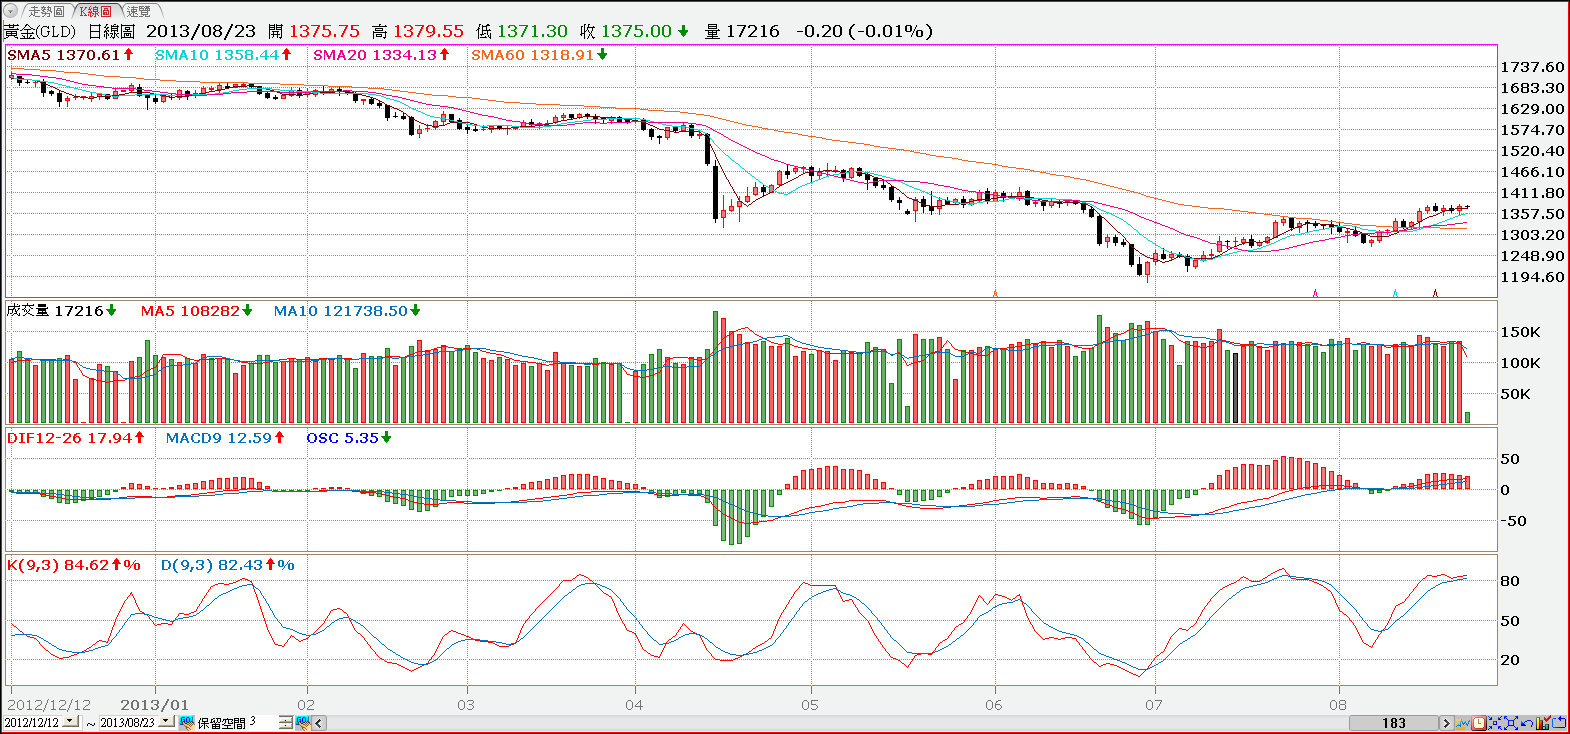
Task: Click GO icon after the date range
Action: tap(187, 722)
